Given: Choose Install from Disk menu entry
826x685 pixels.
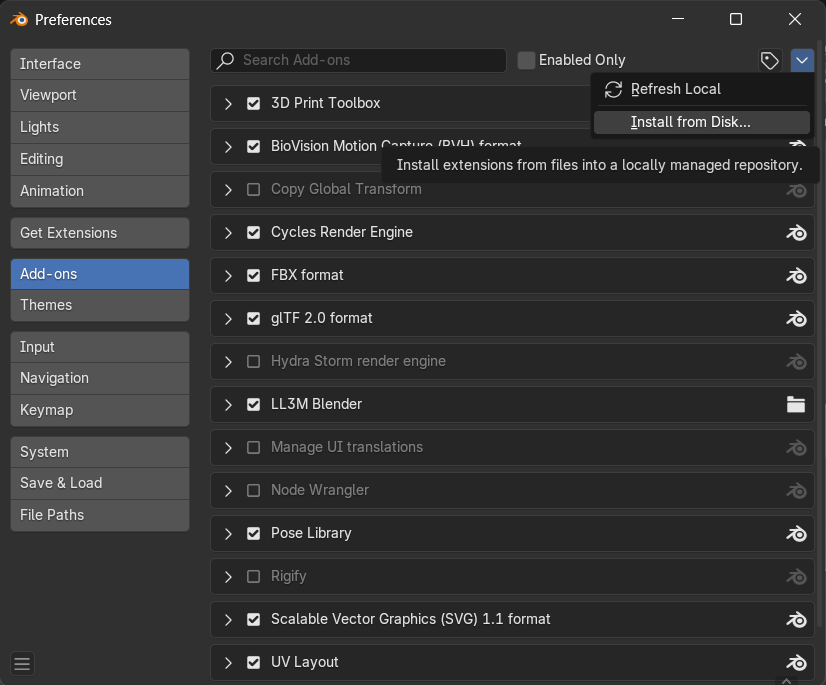Looking at the screenshot, I should pyautogui.click(x=690, y=122).
